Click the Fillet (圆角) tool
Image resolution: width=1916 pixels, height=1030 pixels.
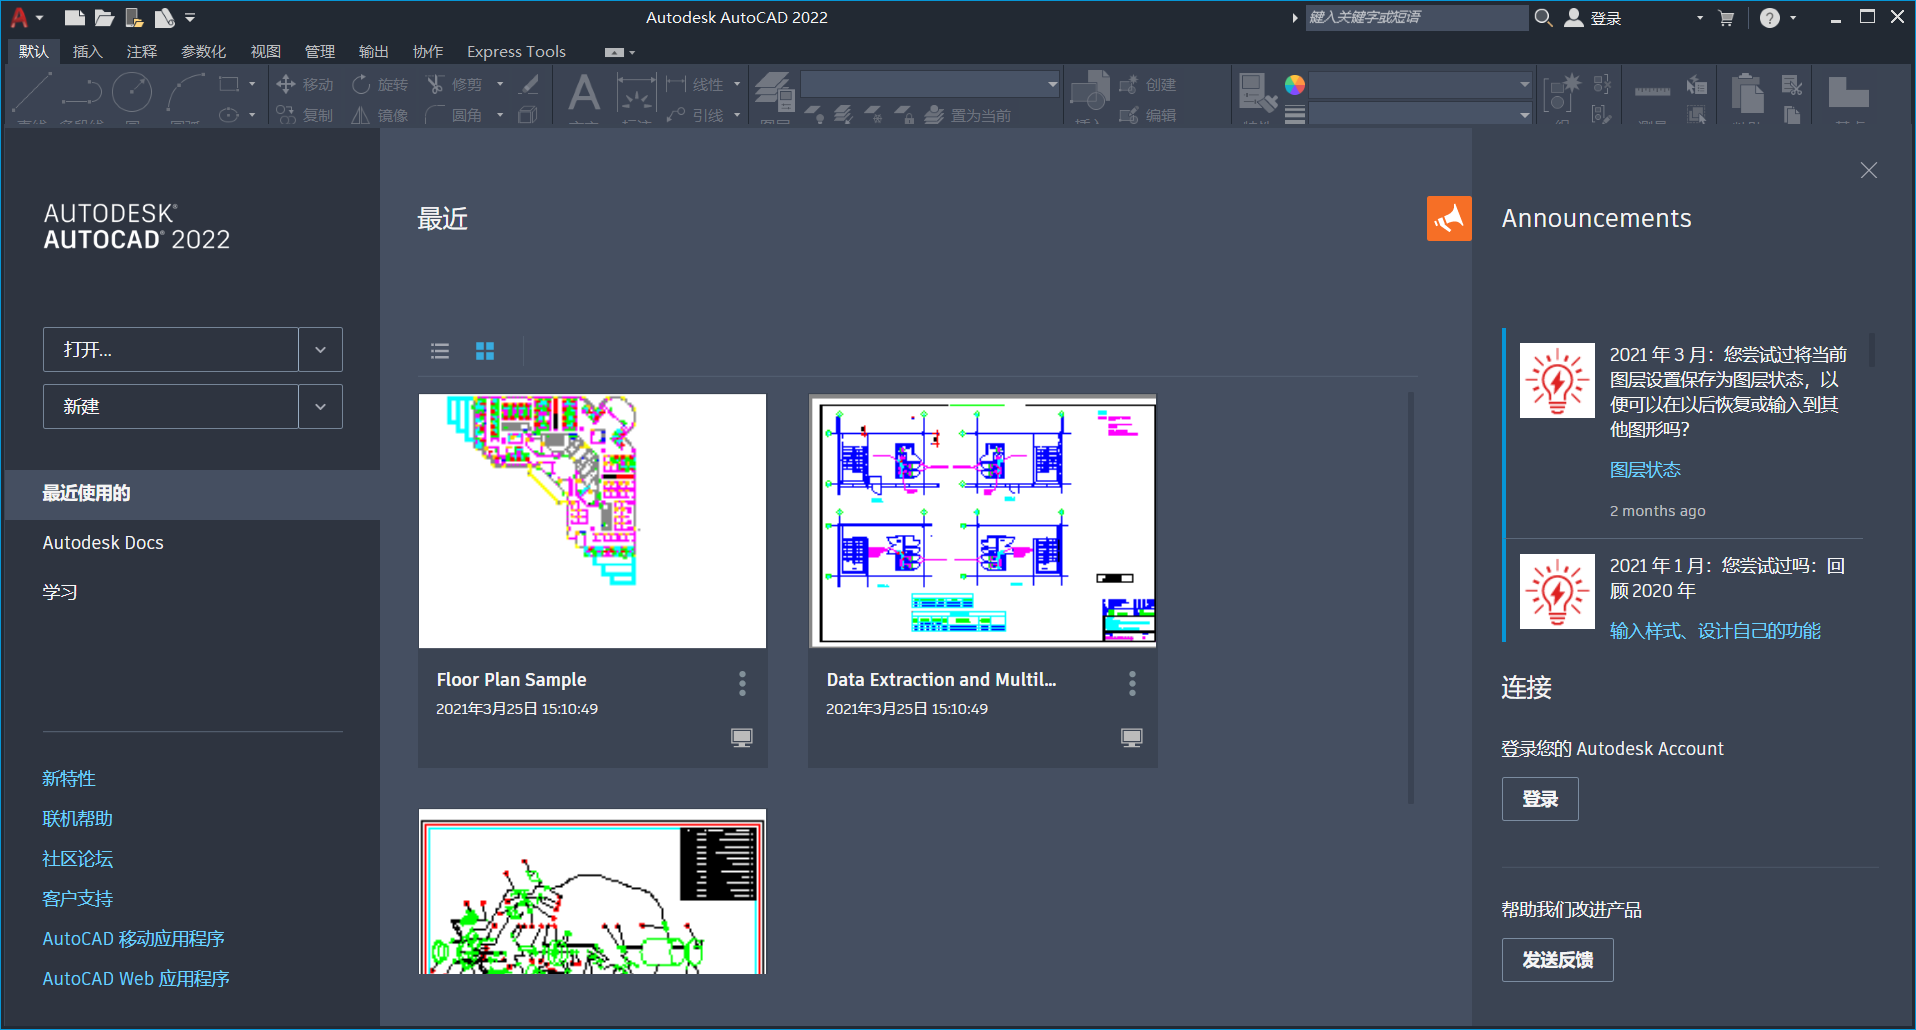click(454, 115)
